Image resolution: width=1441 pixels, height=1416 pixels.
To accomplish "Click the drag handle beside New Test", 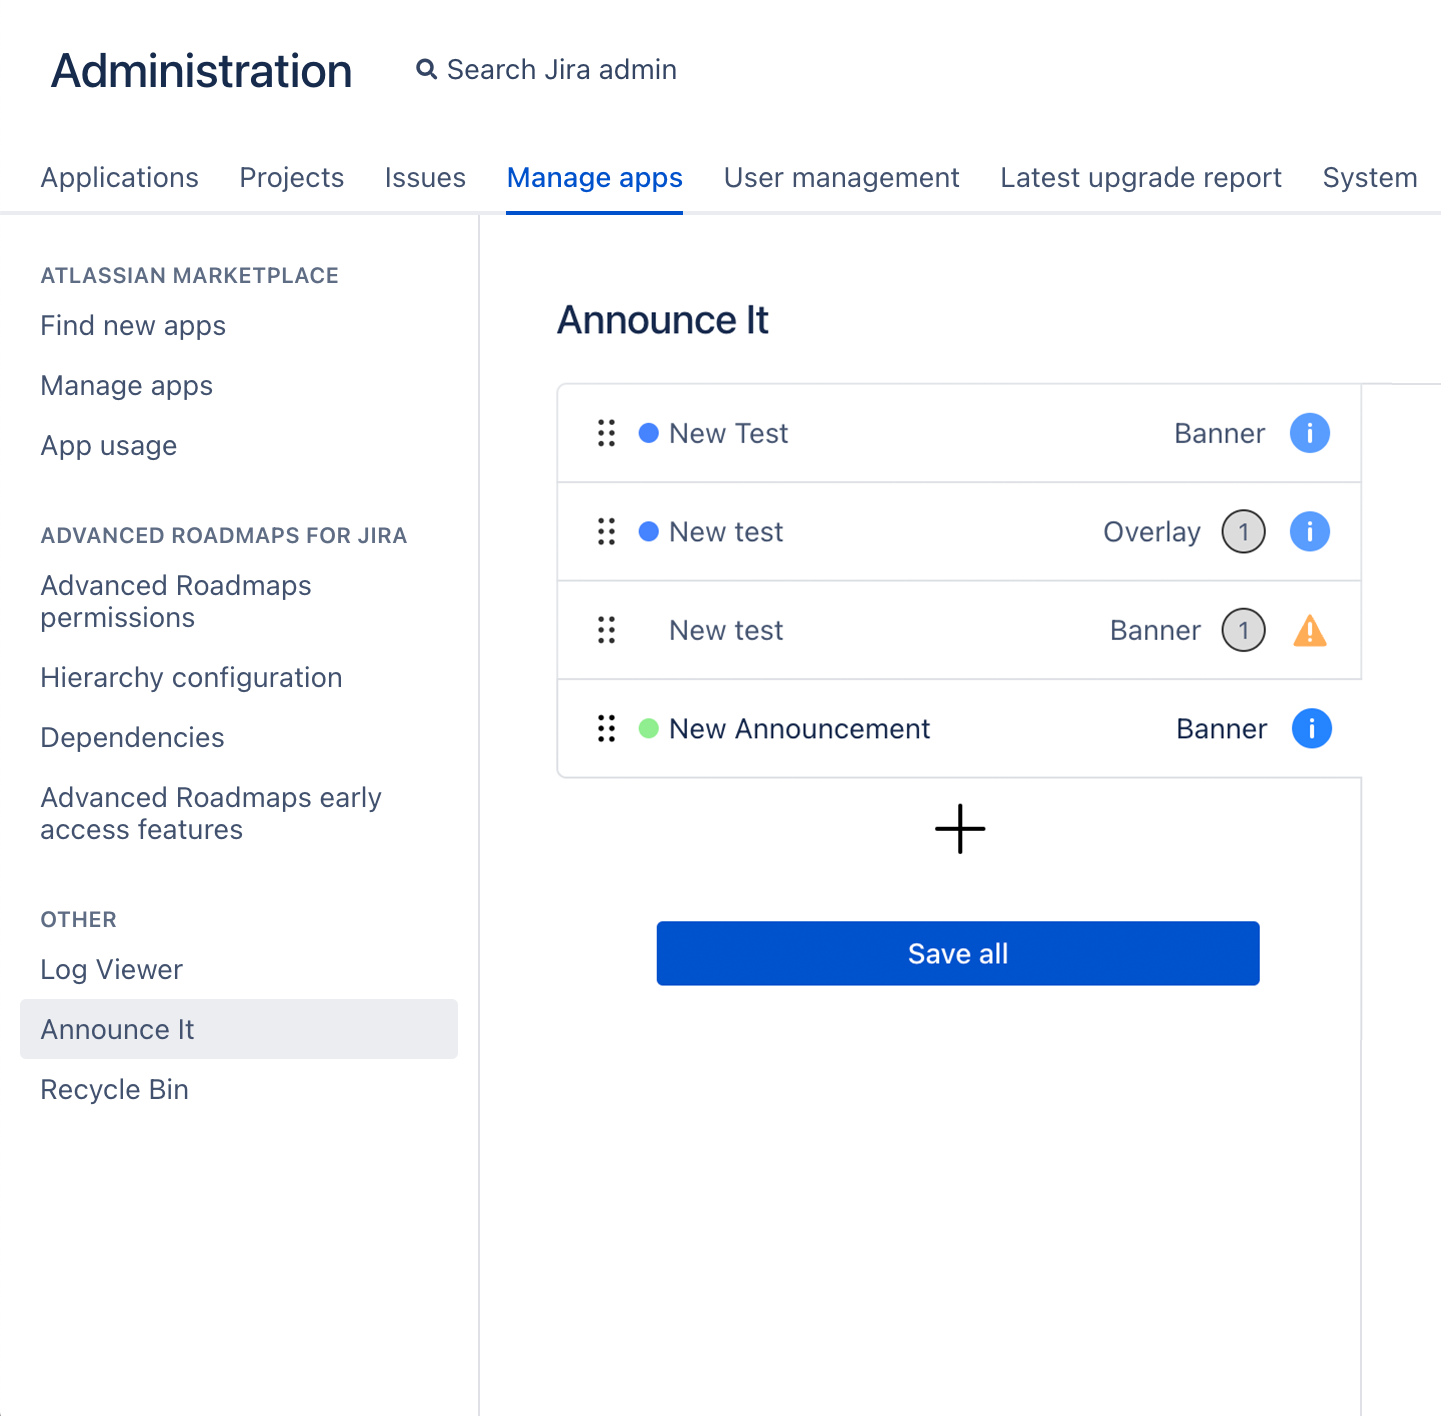I will (606, 433).
